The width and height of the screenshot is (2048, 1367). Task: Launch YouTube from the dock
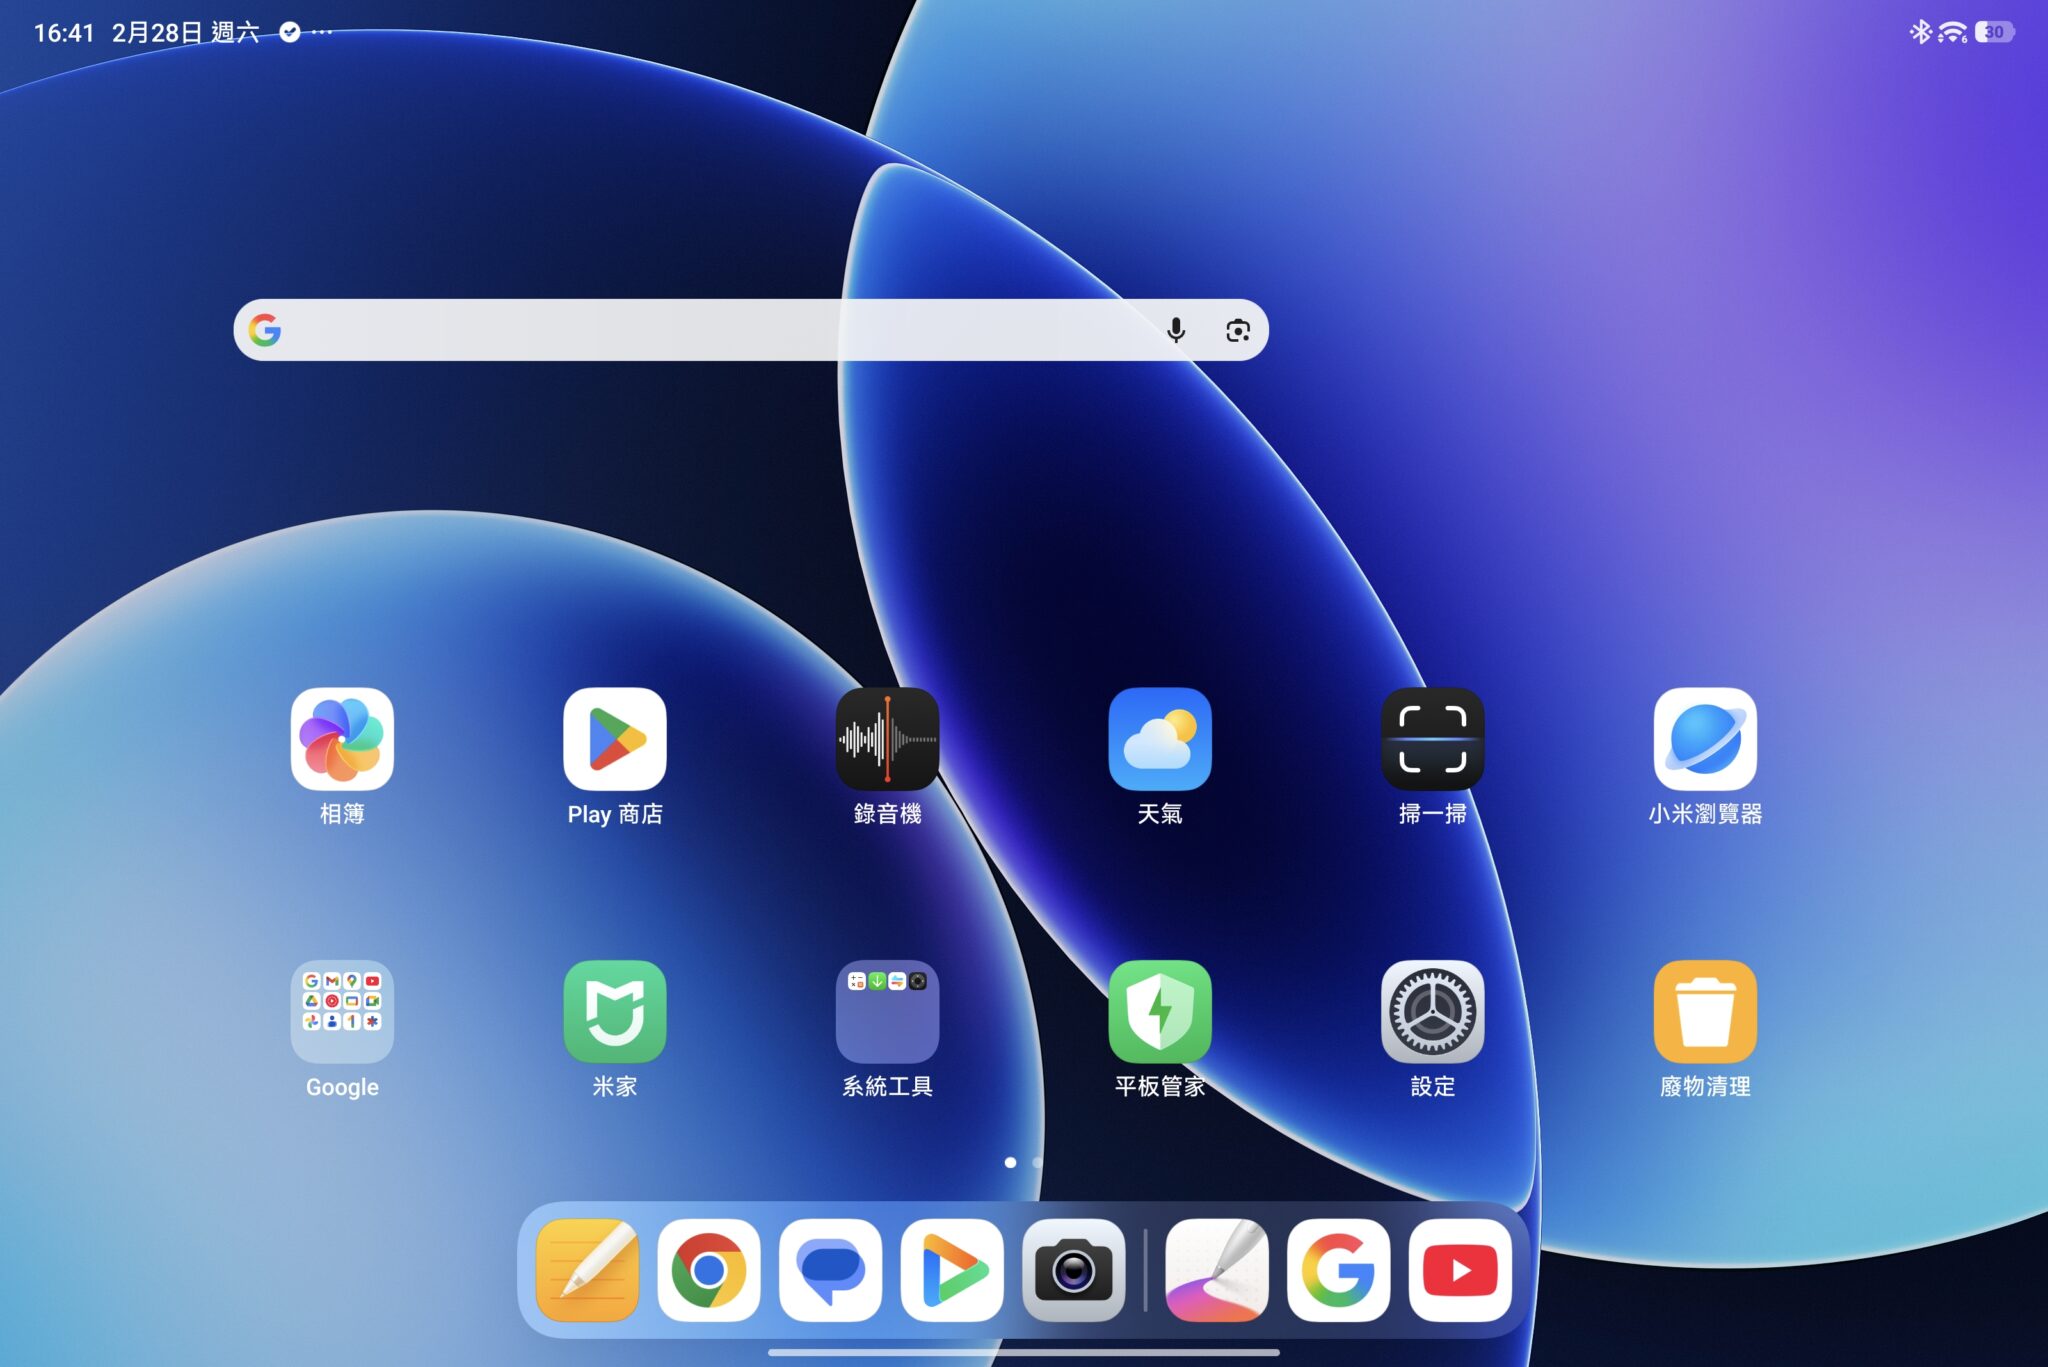tap(1459, 1270)
